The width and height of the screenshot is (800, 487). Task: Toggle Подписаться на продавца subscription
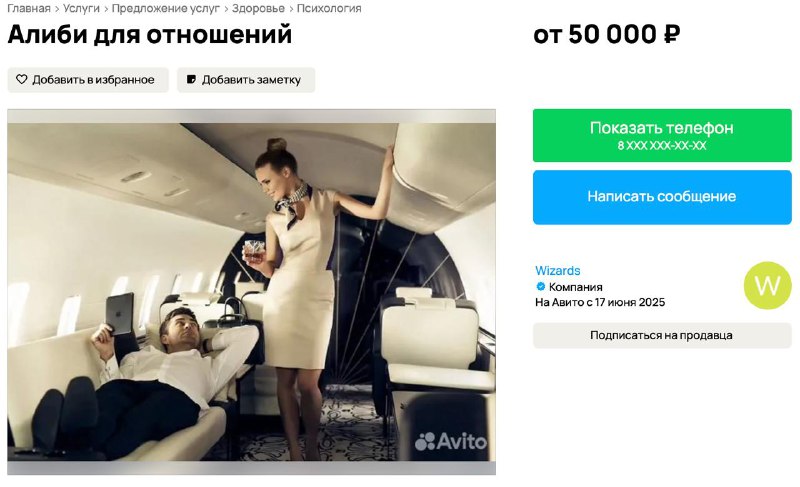[x=662, y=336]
